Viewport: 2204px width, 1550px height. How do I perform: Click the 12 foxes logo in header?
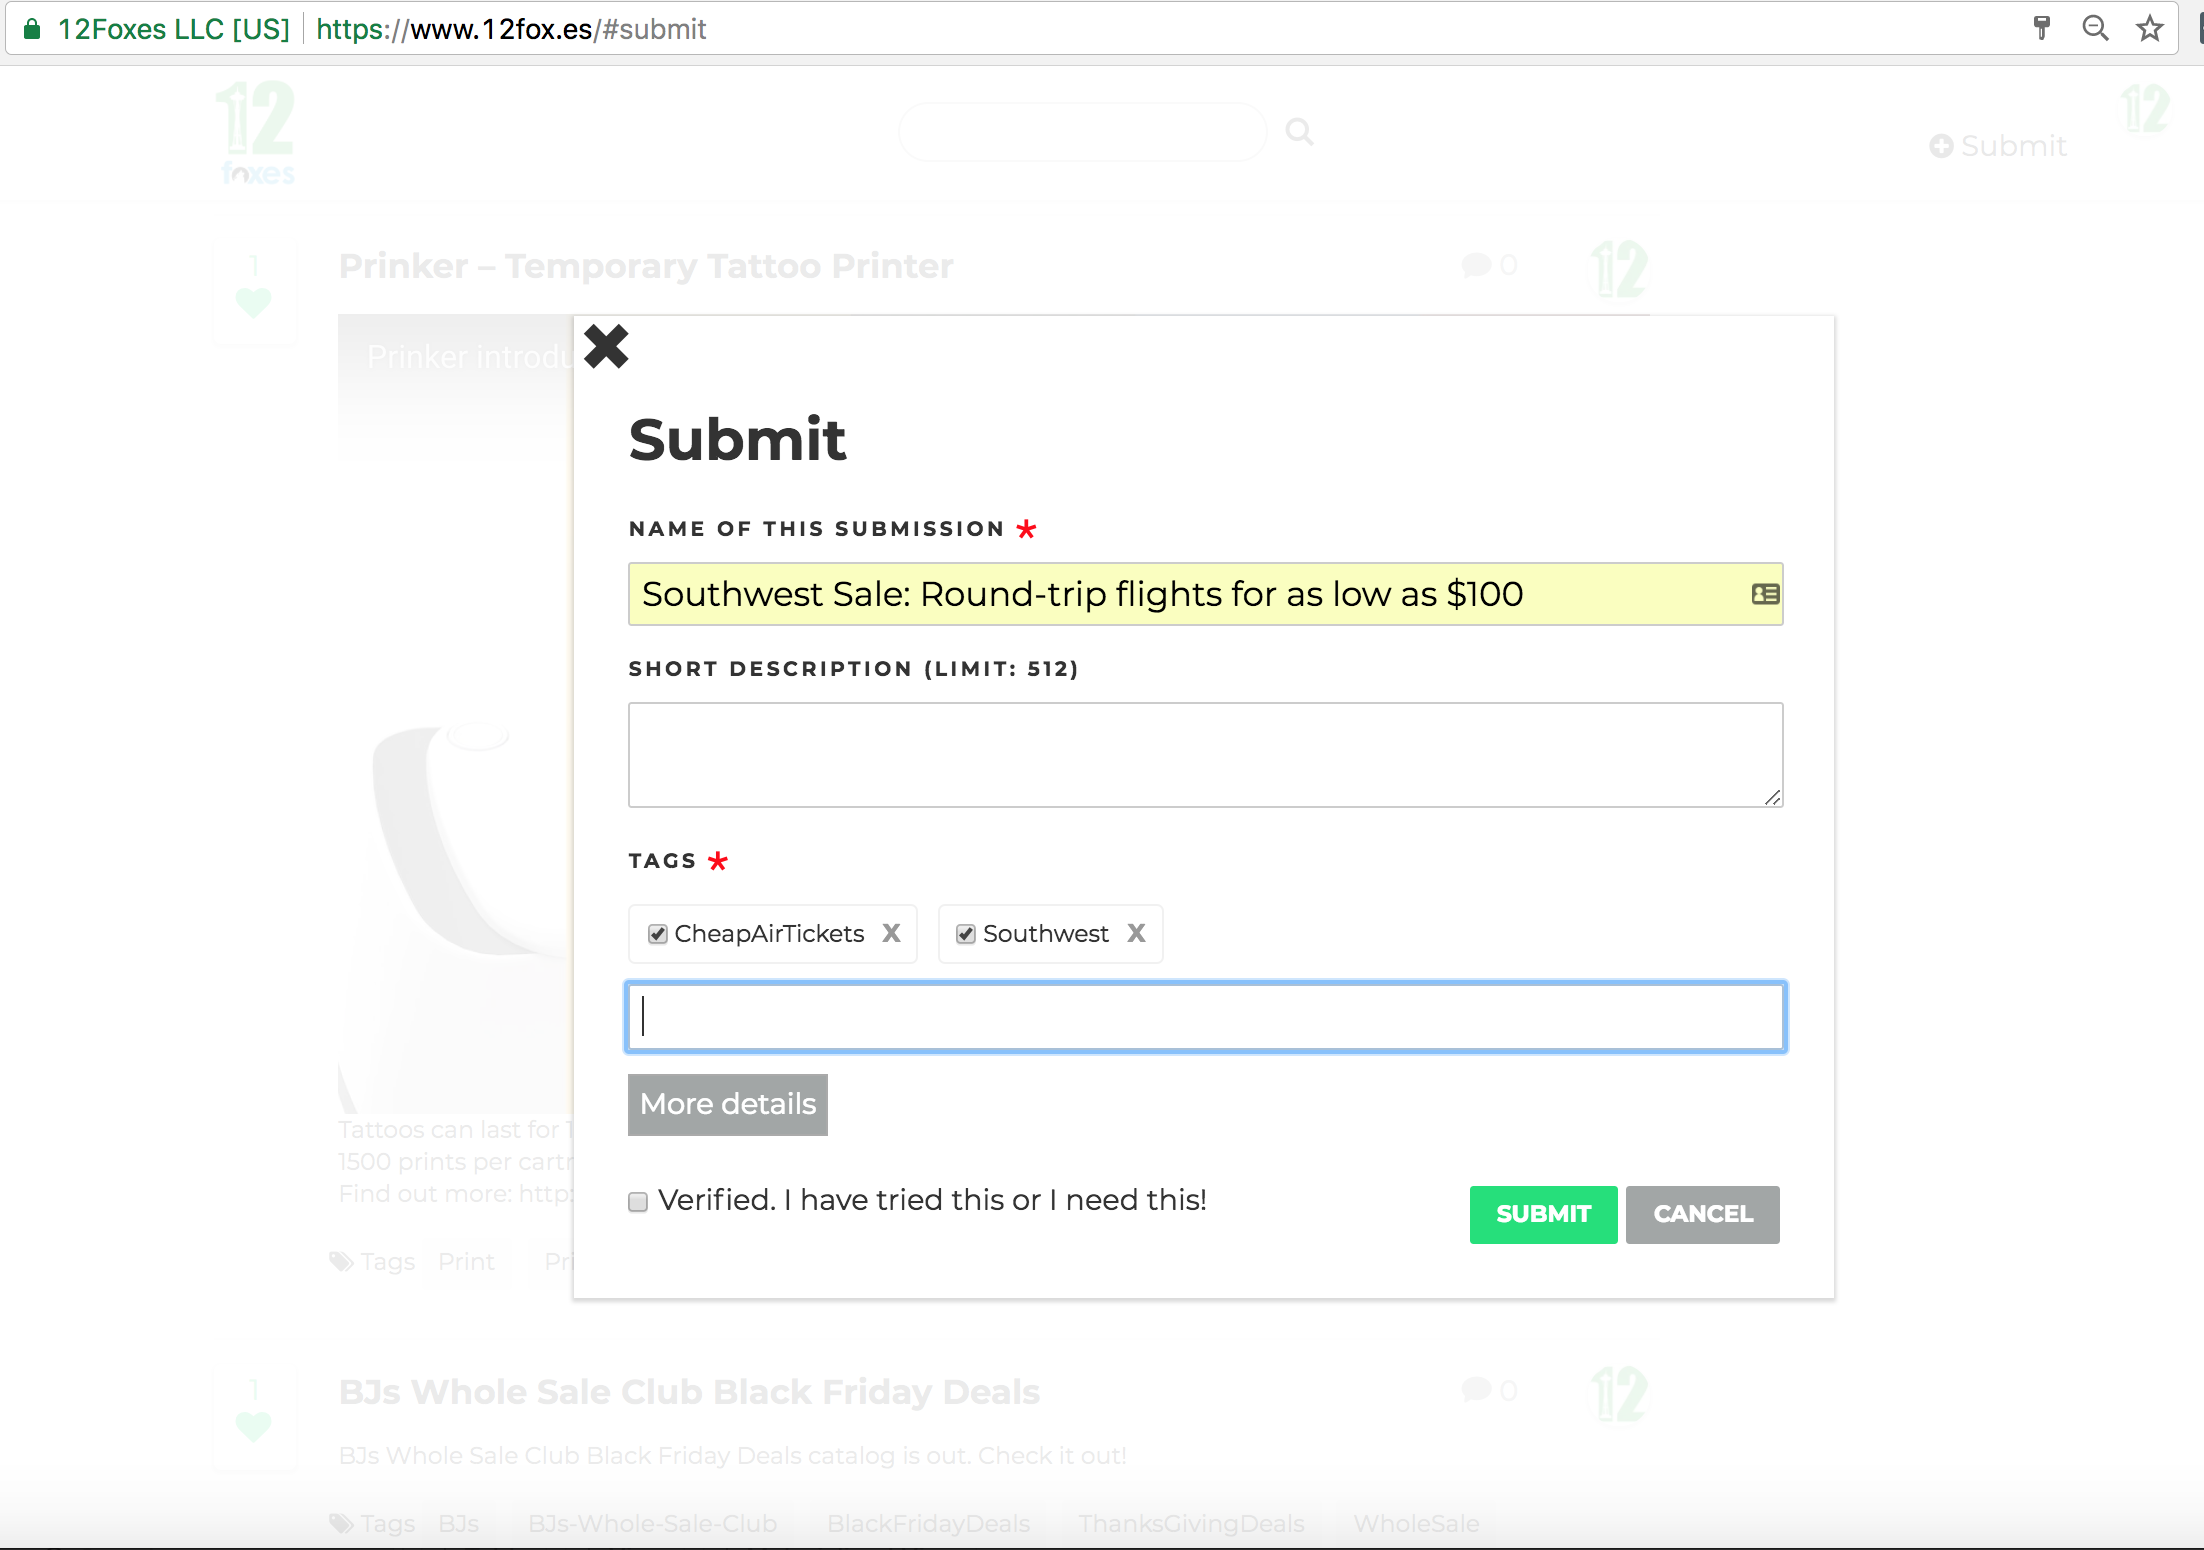[257, 132]
